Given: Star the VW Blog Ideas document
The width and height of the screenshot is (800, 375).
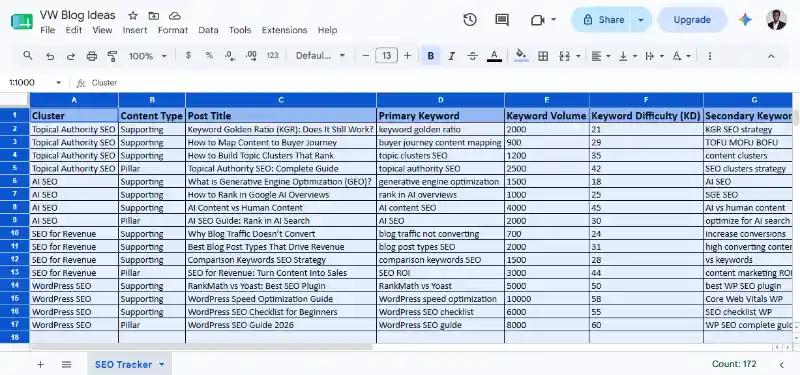Looking at the screenshot, I should coord(133,16).
